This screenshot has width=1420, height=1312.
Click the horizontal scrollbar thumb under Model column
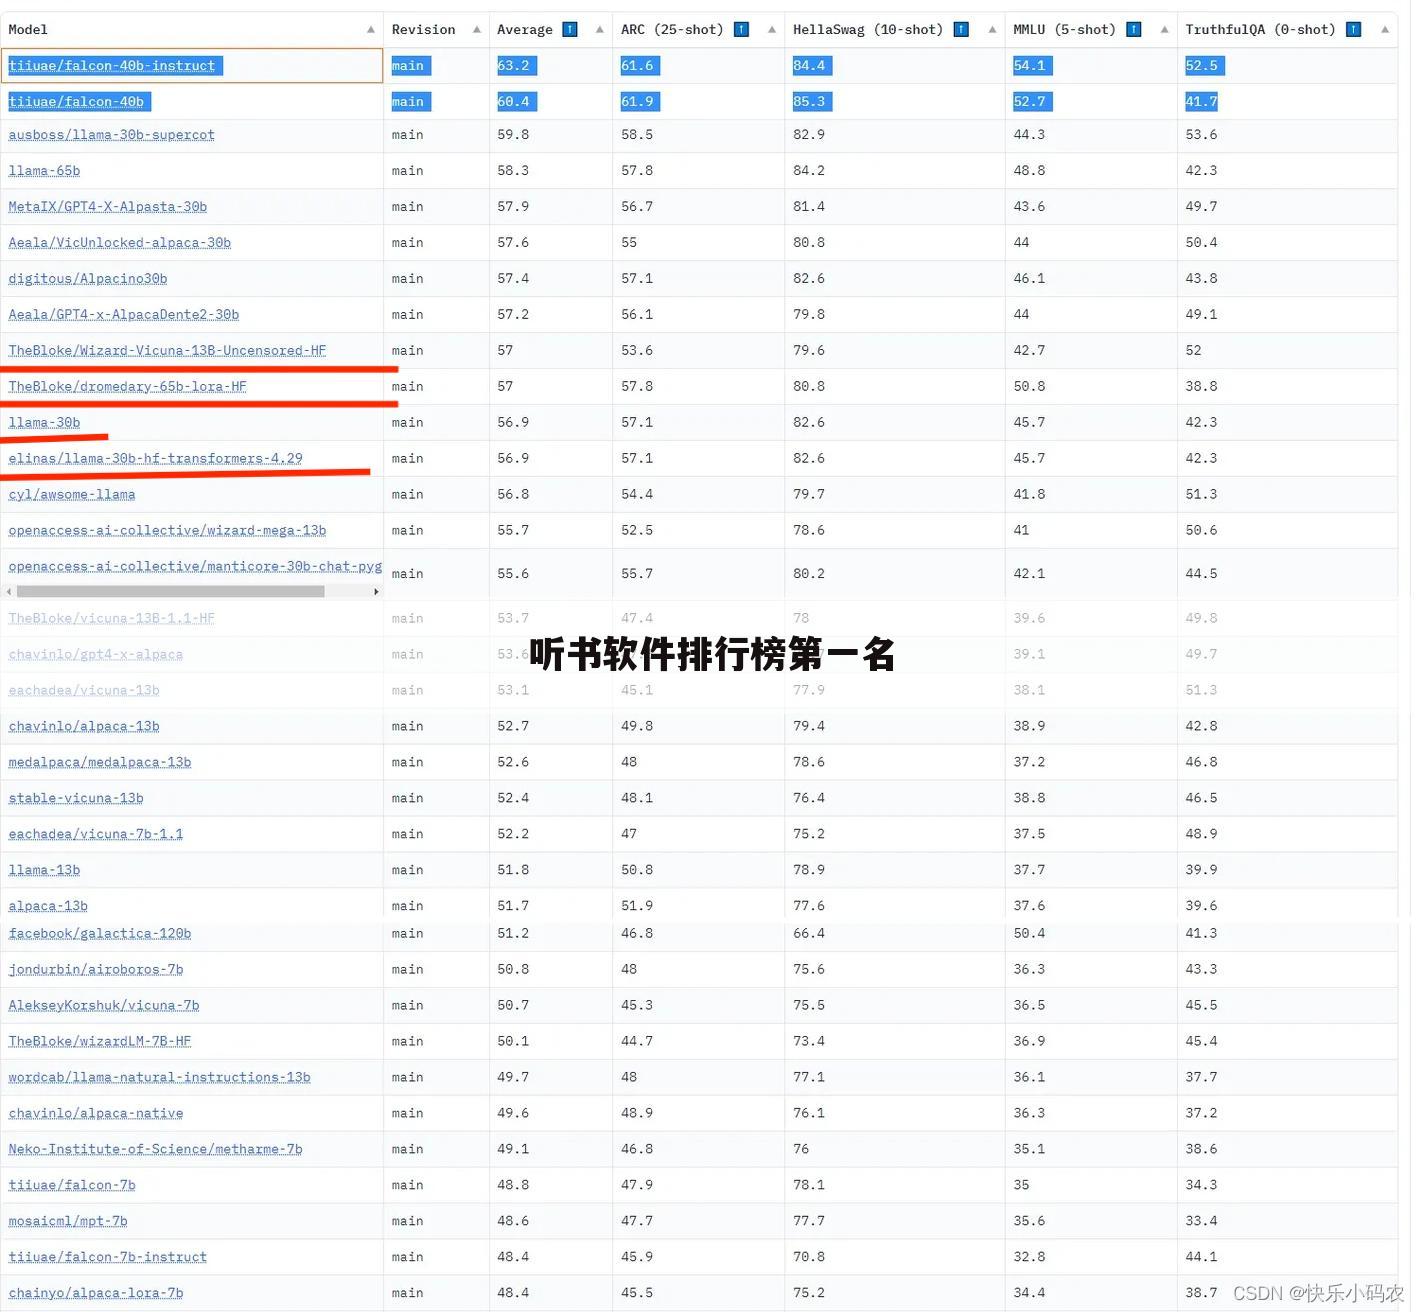click(170, 592)
